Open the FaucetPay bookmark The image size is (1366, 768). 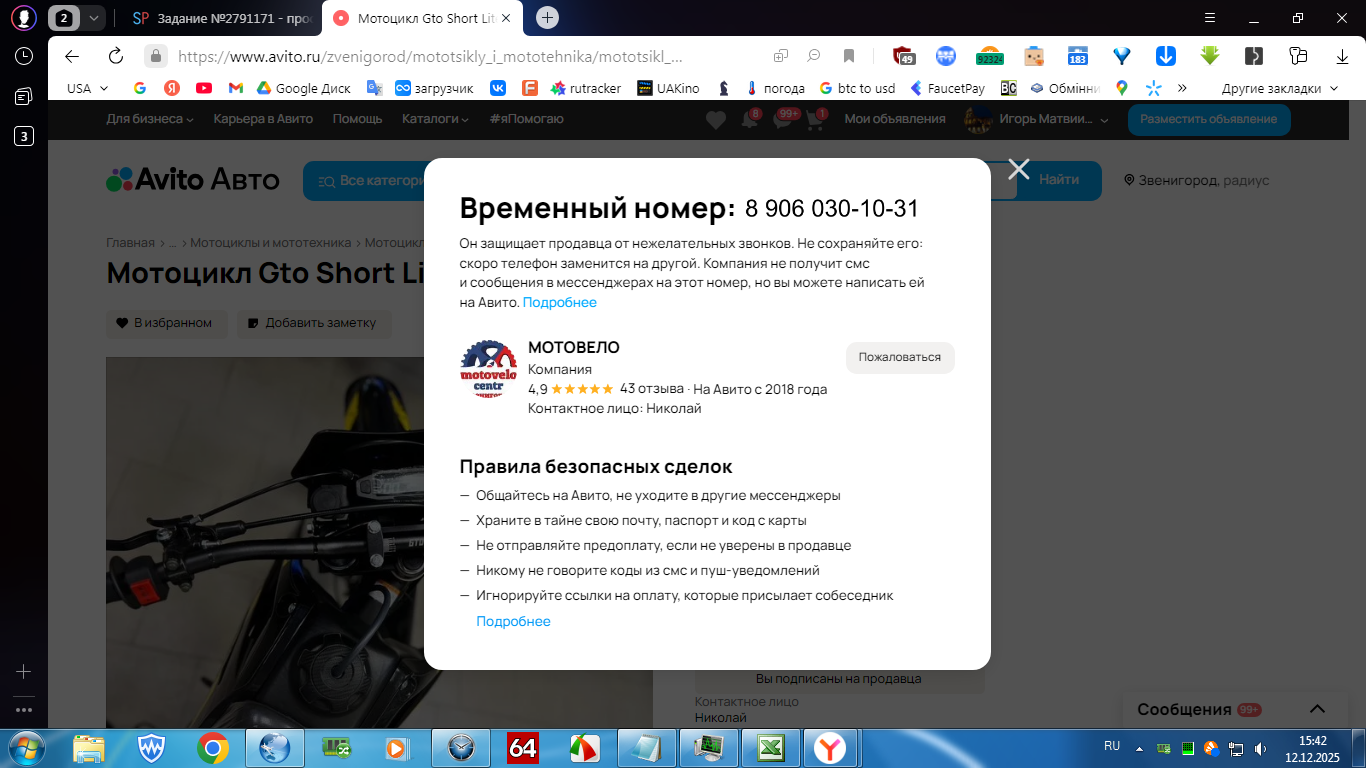coord(947,88)
